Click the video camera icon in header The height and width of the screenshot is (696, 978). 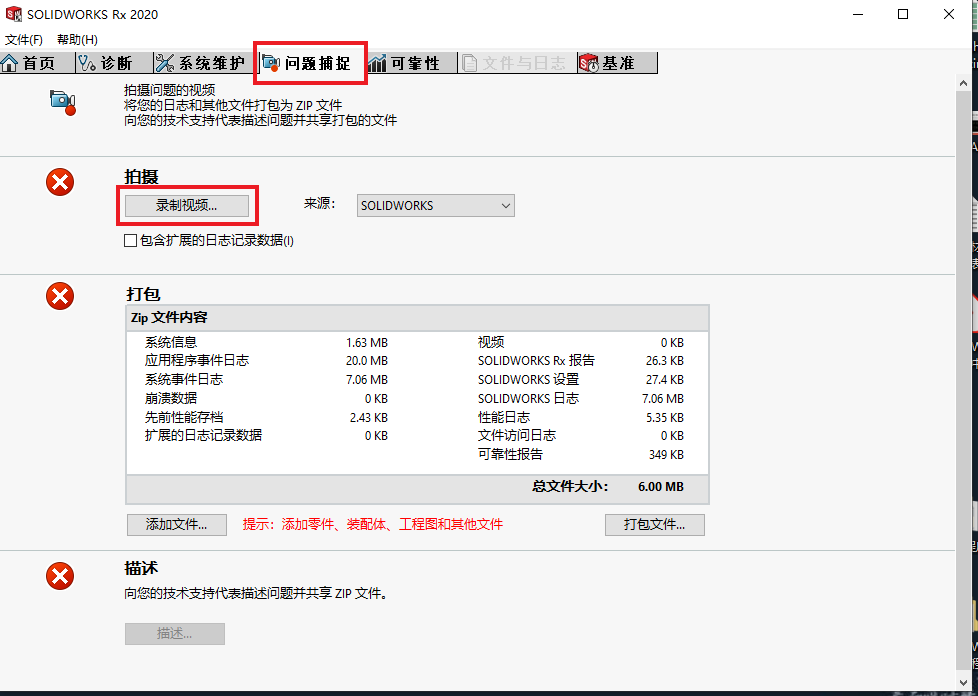(x=63, y=101)
